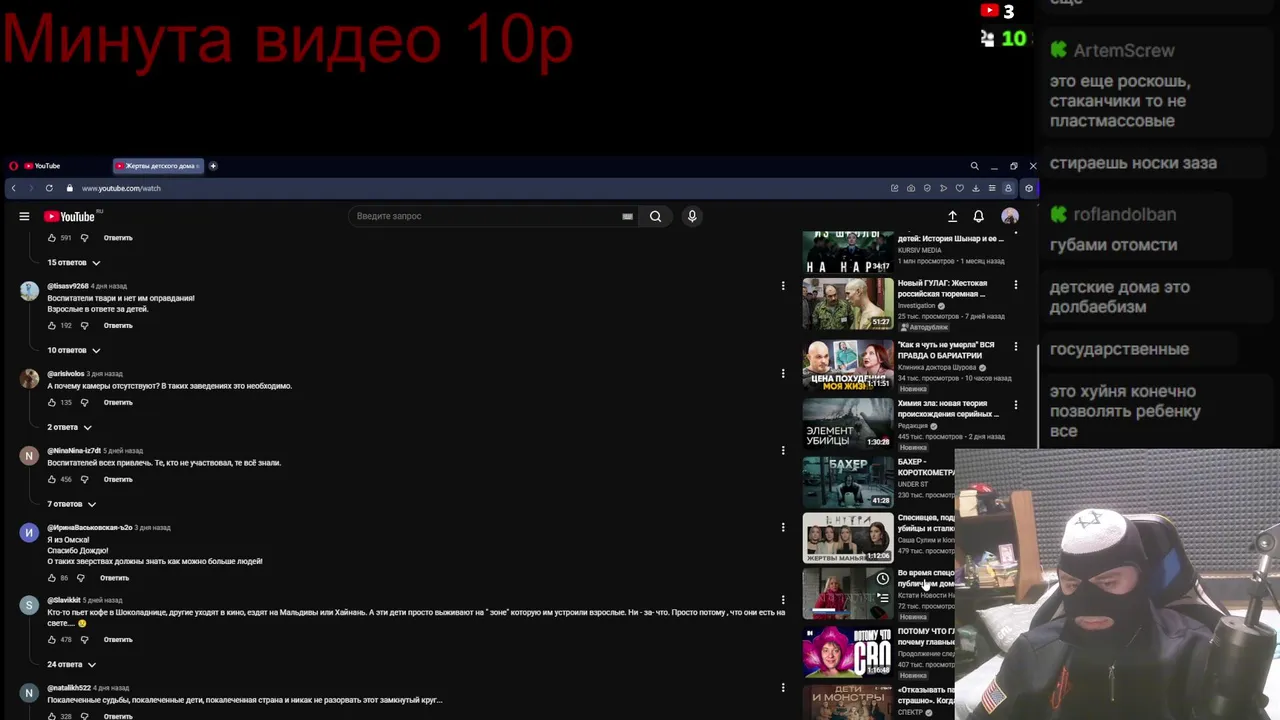This screenshot has width=1280, height=720.
Task: Open the YouTube hamburger guide menu
Action: [x=24, y=216]
